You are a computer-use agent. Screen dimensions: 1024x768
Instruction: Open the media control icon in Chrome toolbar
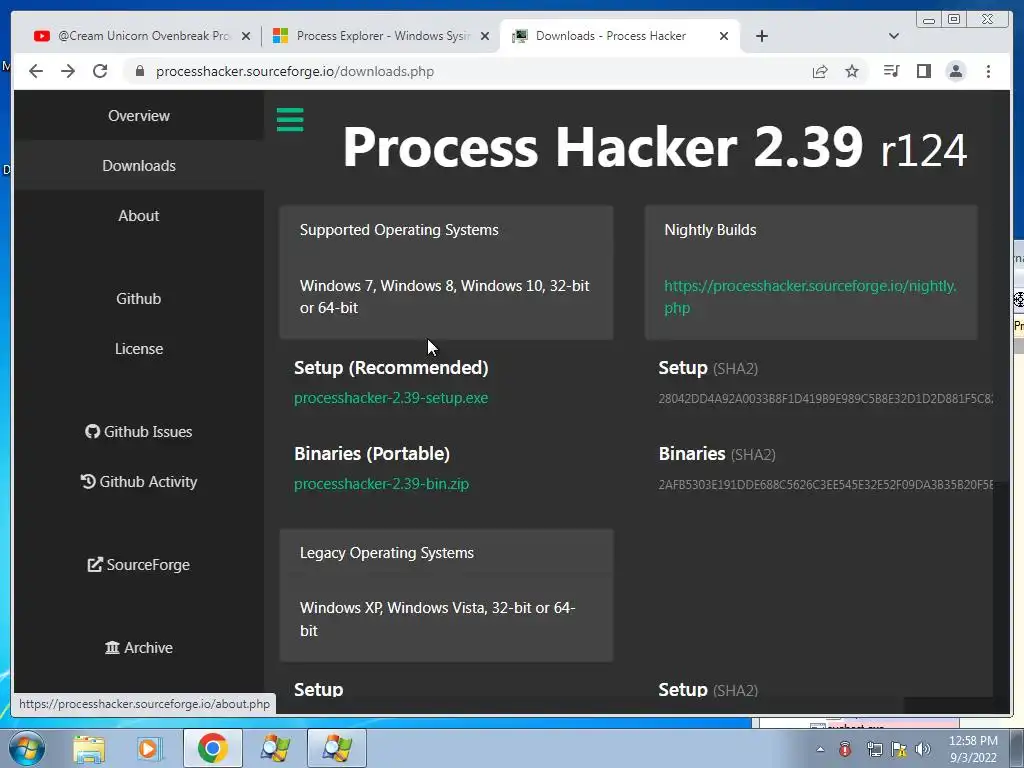point(891,71)
